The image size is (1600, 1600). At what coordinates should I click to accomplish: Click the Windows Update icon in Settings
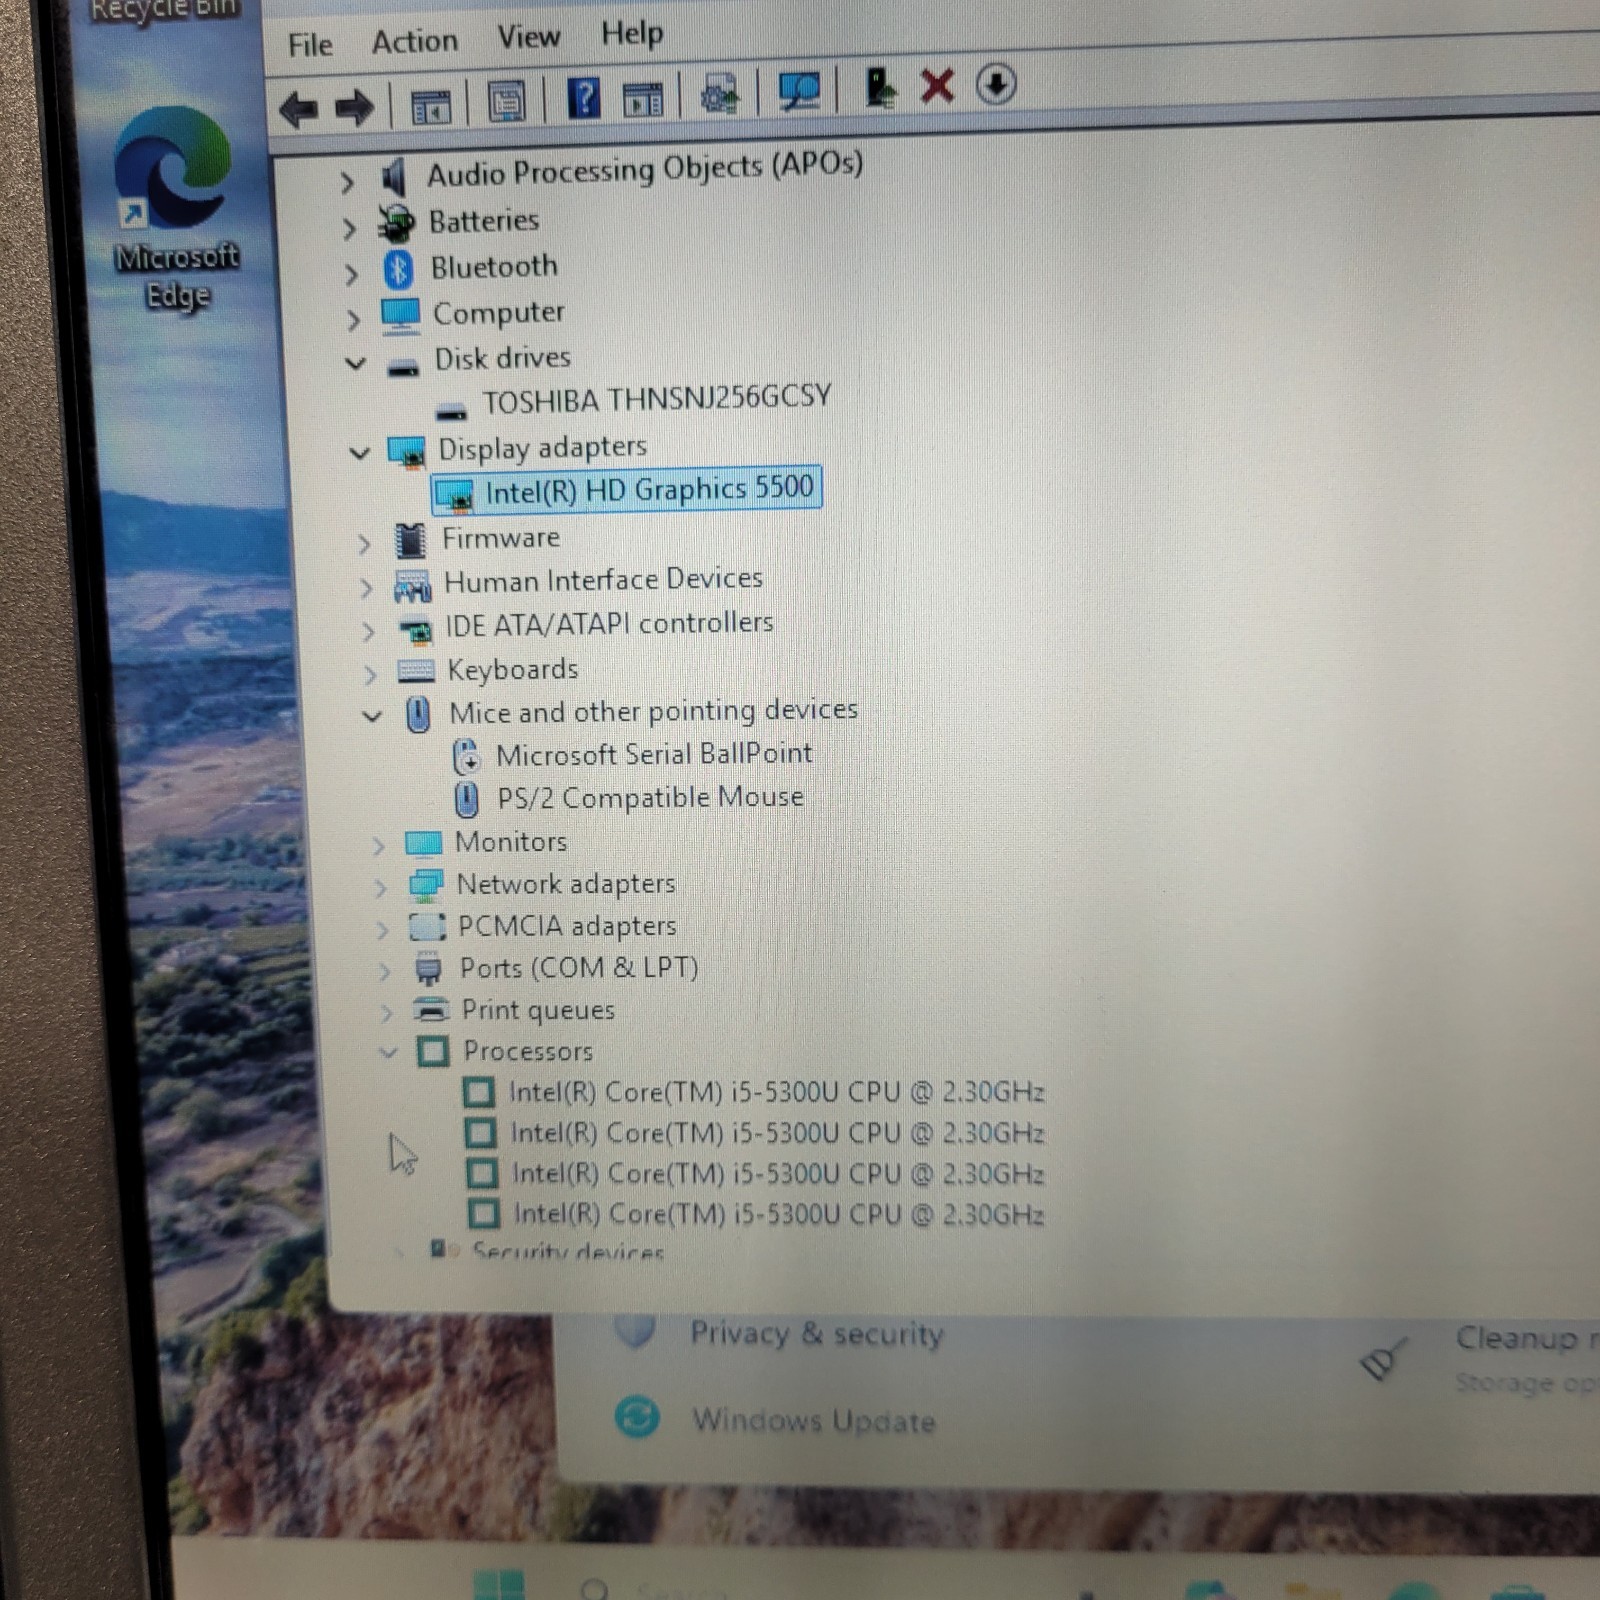(x=637, y=1416)
